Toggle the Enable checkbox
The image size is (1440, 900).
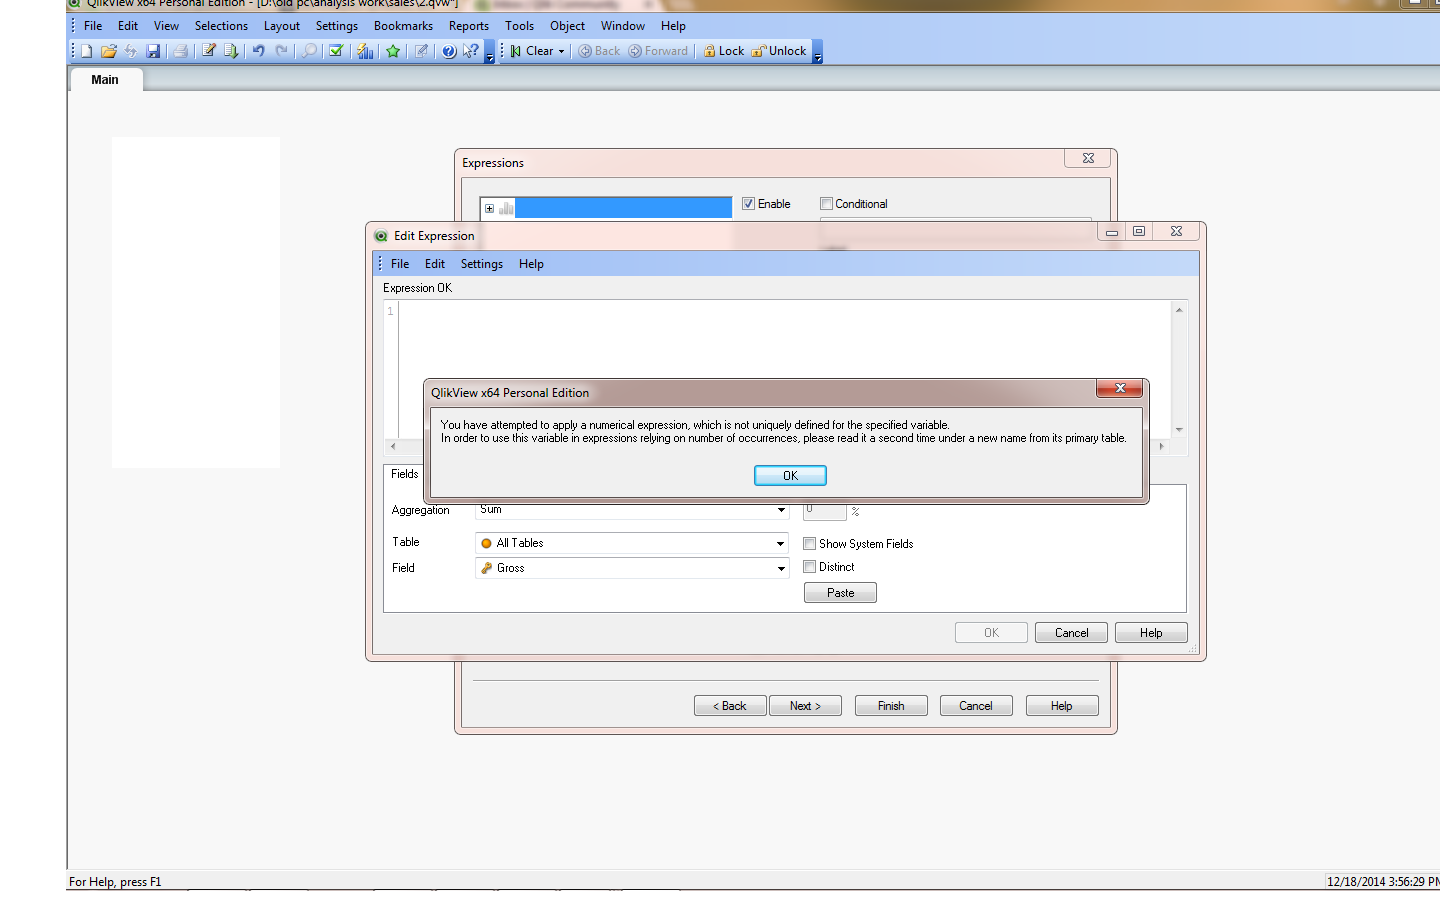[748, 204]
